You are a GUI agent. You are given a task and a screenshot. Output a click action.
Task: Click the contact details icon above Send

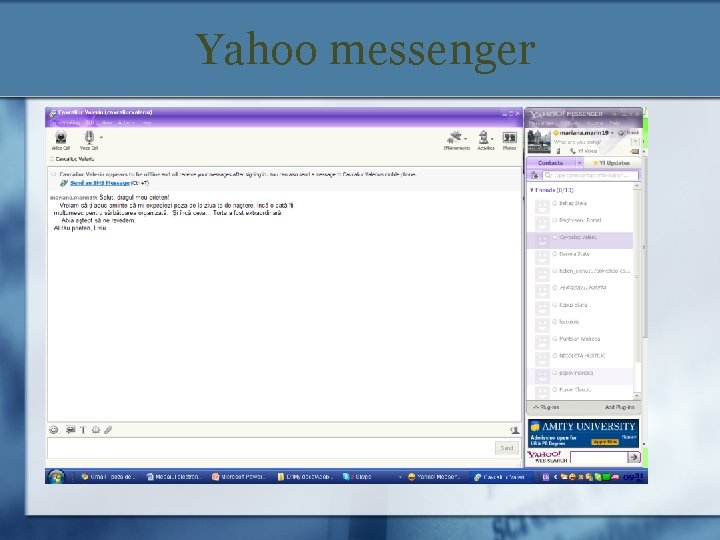515,430
